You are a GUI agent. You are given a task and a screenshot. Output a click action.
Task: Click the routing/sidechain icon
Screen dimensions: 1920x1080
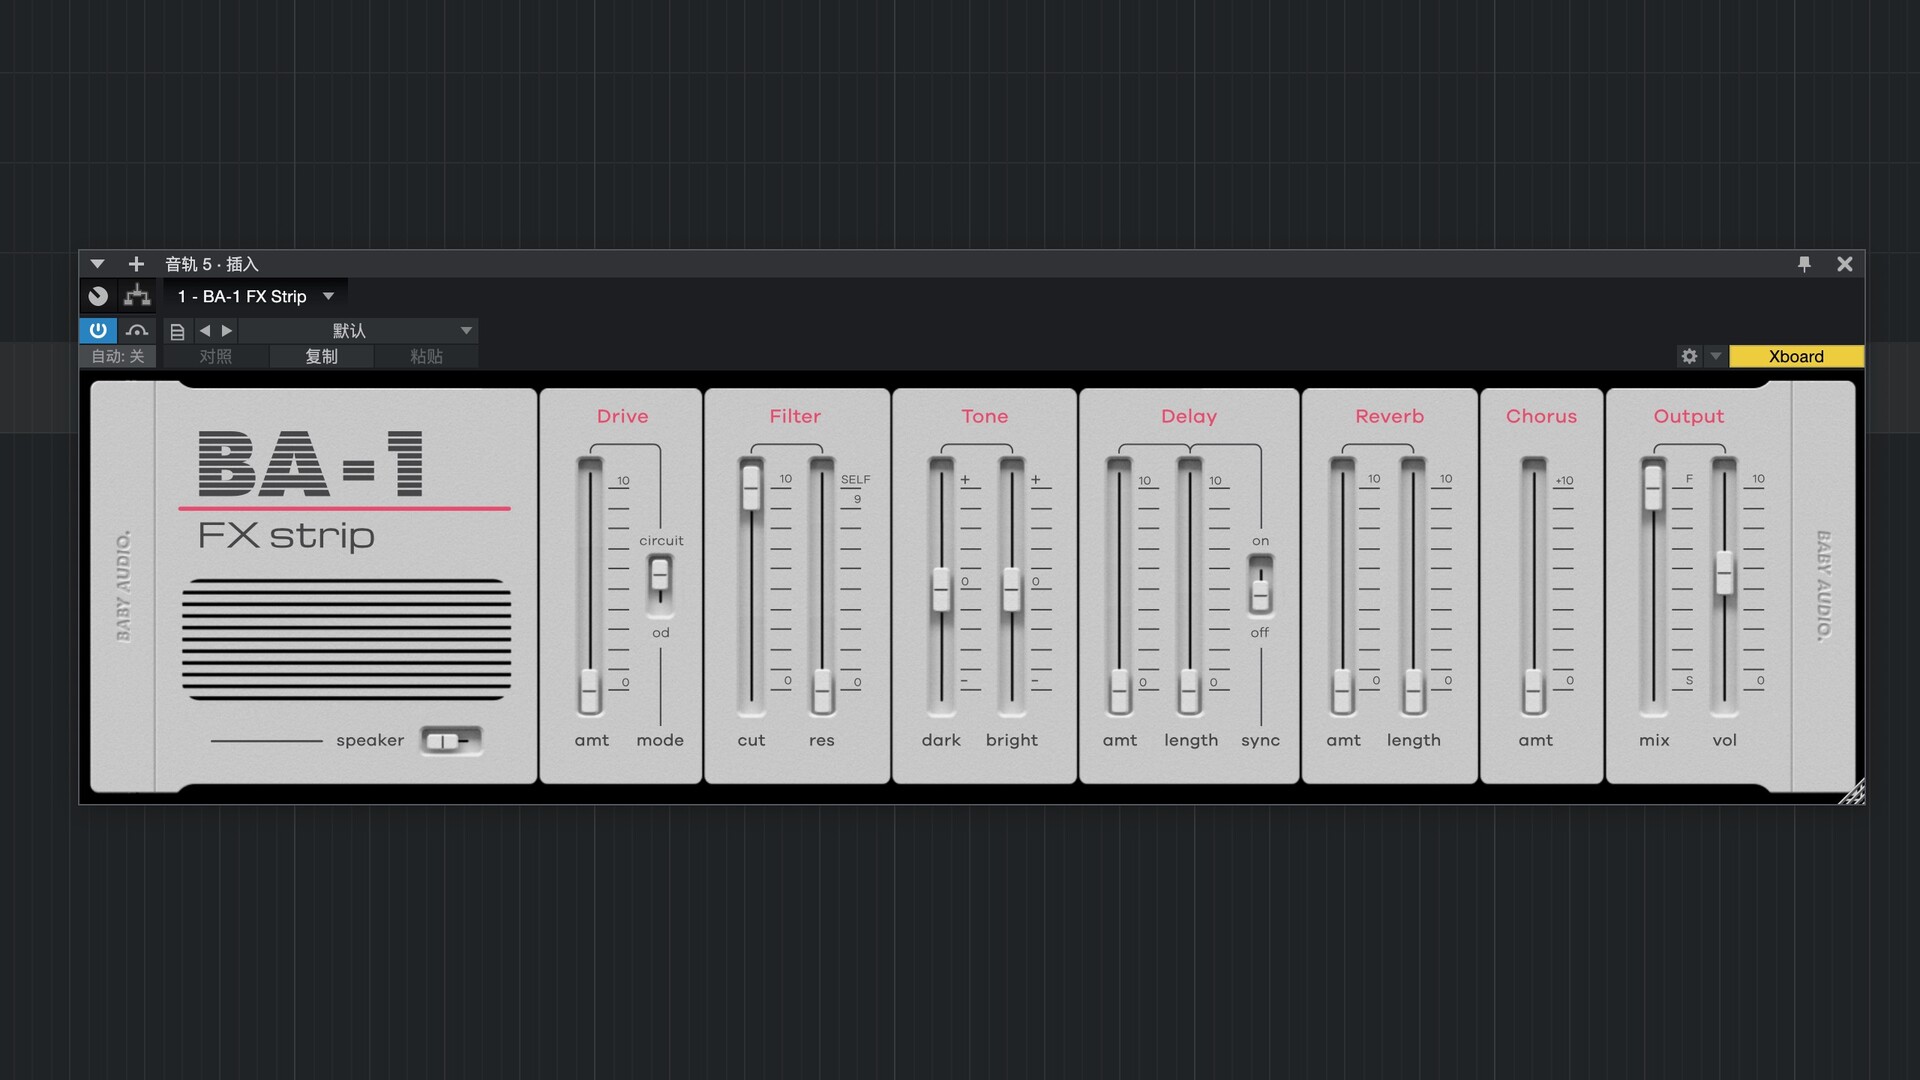137,296
